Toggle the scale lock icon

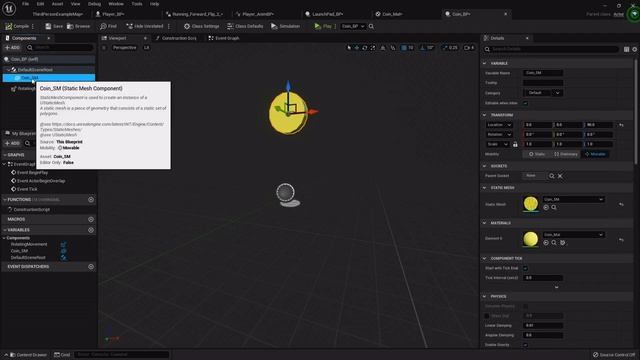pyautogui.click(x=515, y=144)
